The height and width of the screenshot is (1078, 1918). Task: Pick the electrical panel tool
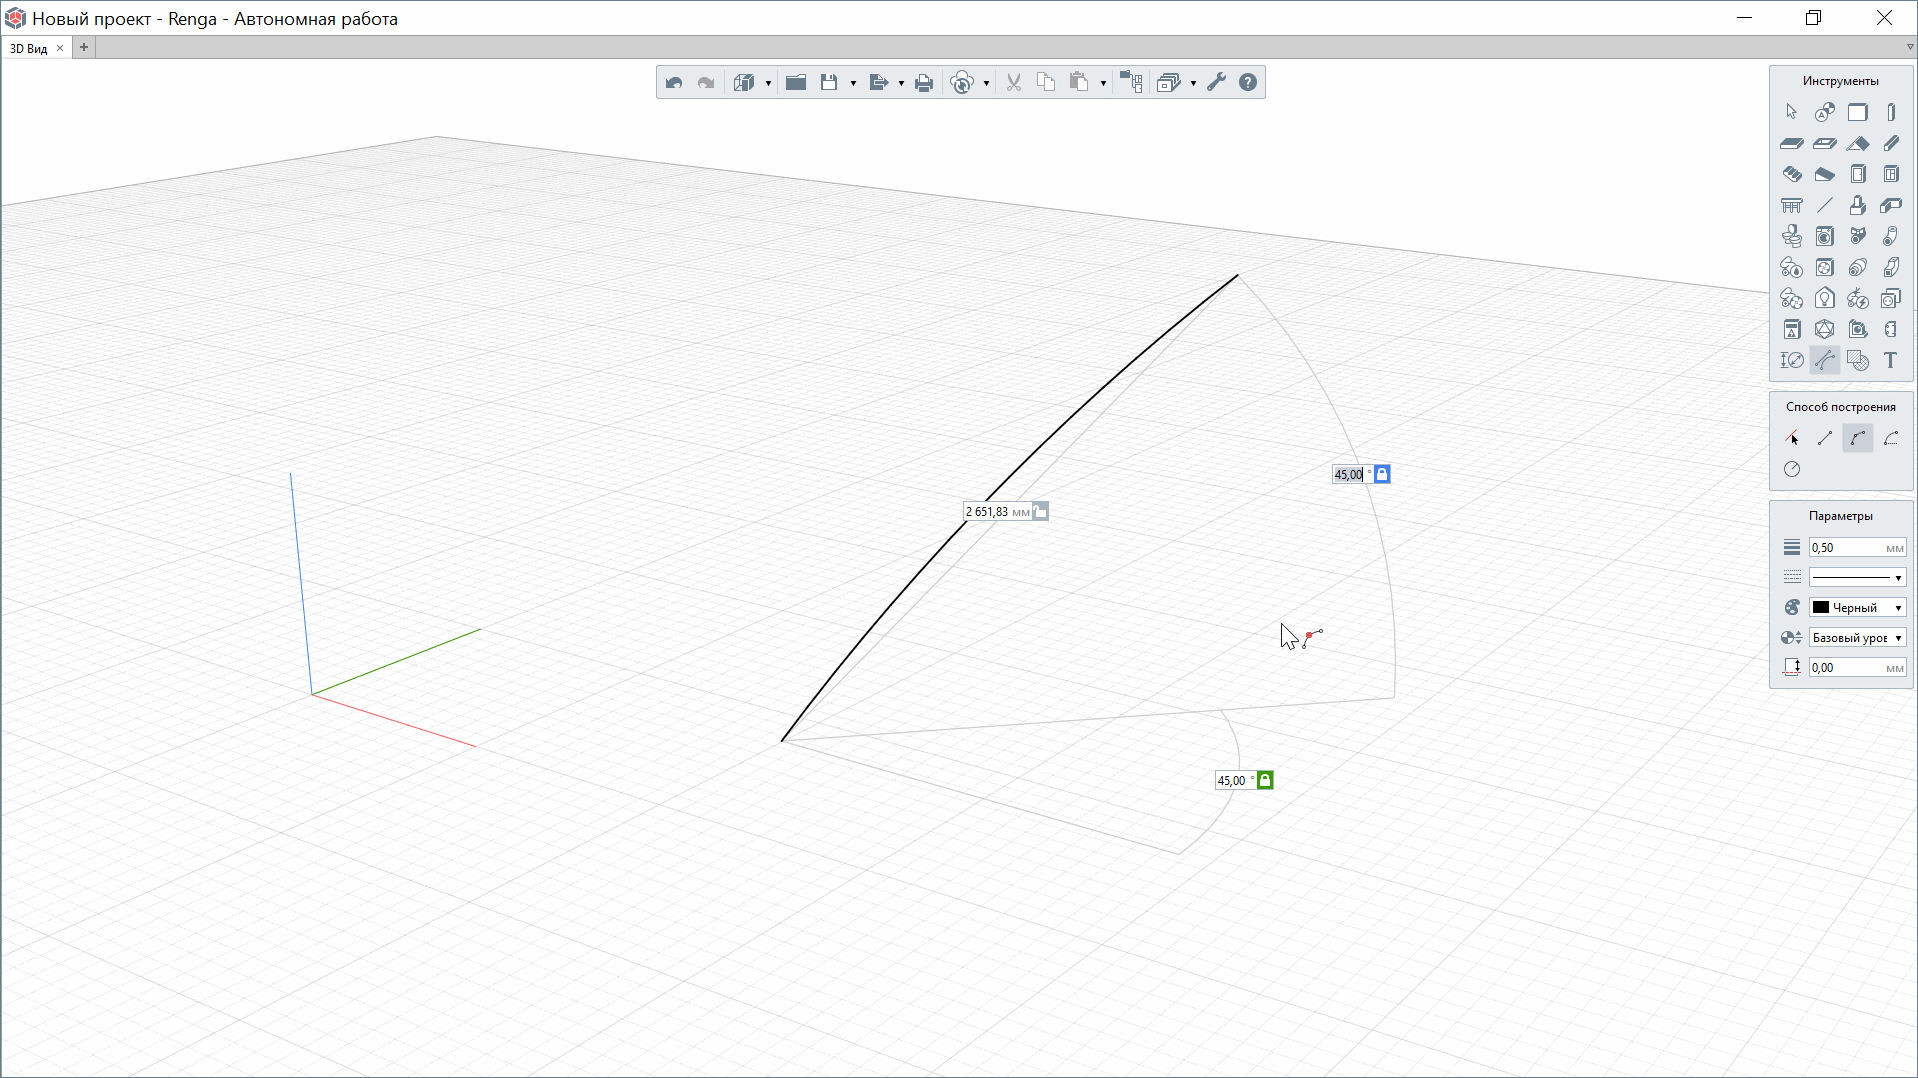1791,329
